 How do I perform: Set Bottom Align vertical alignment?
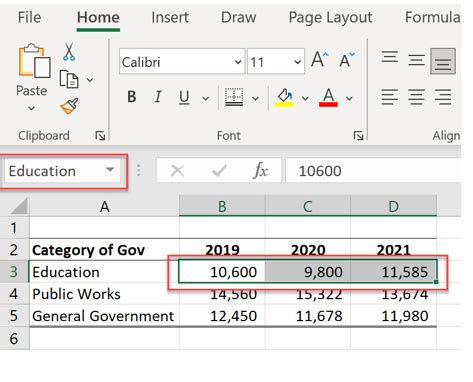[443, 61]
